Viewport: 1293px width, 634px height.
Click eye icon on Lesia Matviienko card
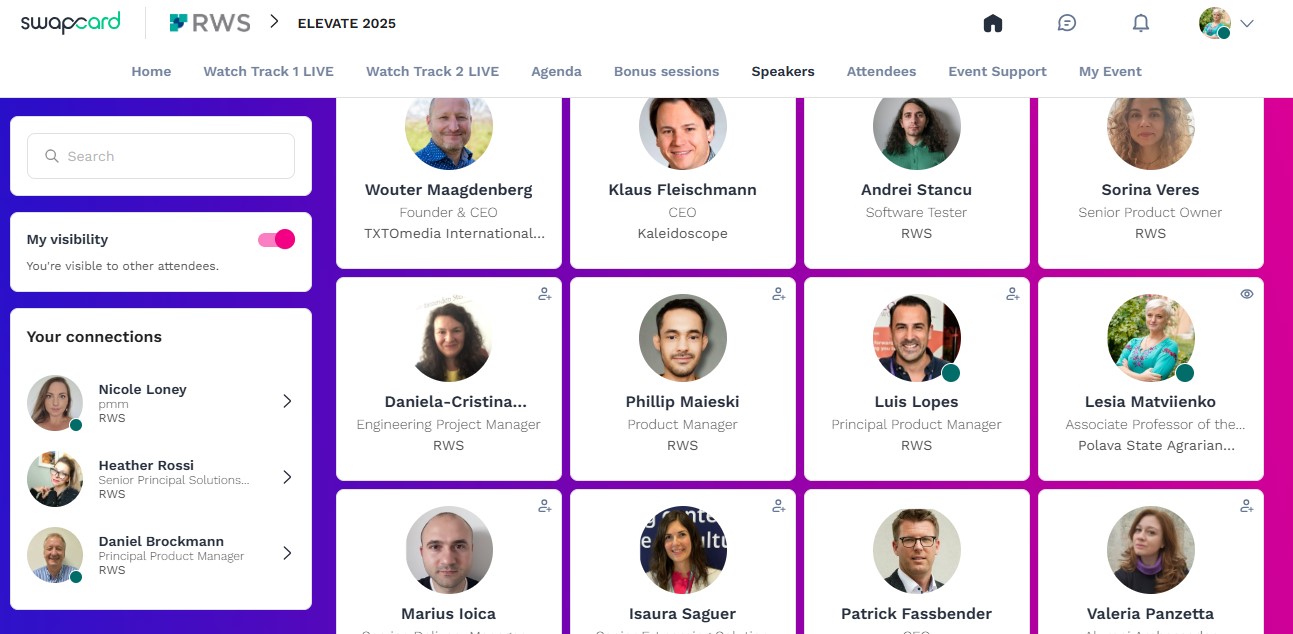pos(1247,294)
